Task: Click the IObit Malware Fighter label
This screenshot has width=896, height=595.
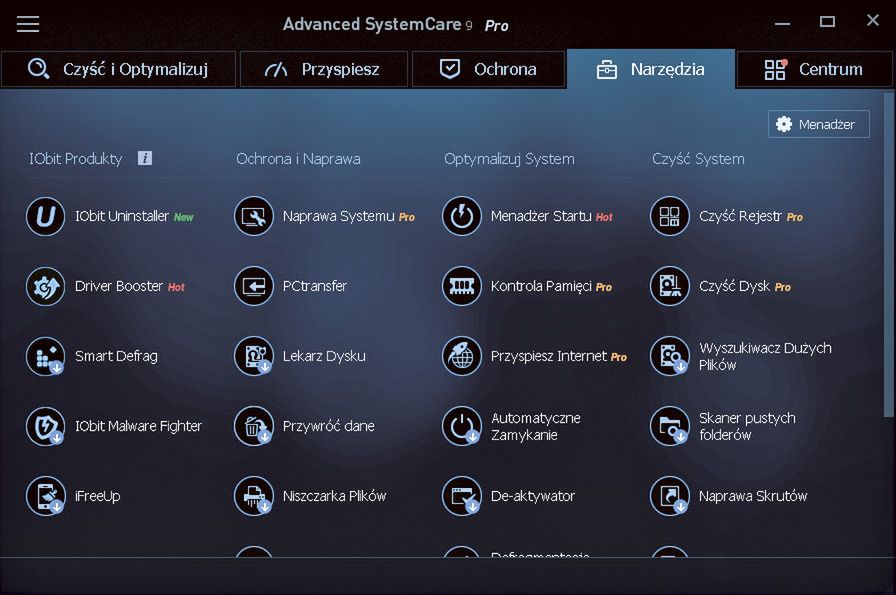Action: [x=138, y=426]
